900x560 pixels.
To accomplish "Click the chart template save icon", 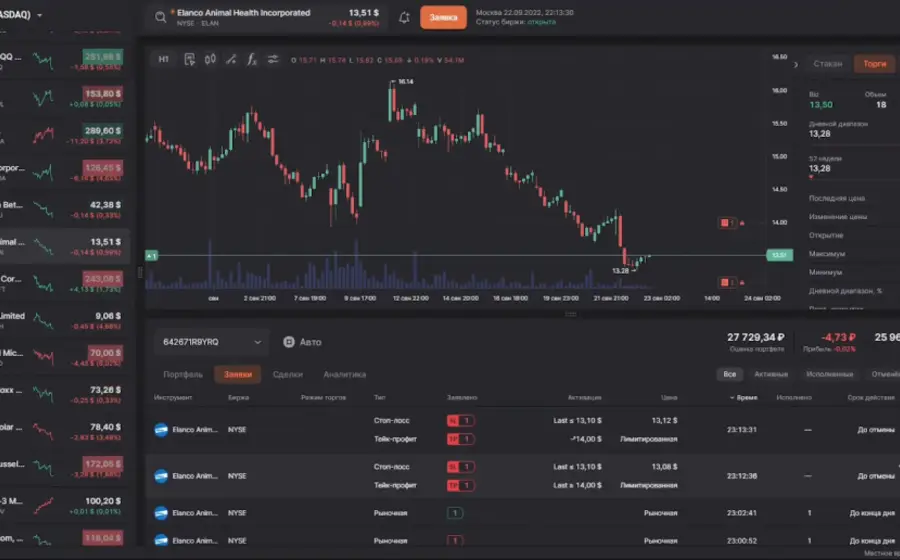I will (189, 59).
